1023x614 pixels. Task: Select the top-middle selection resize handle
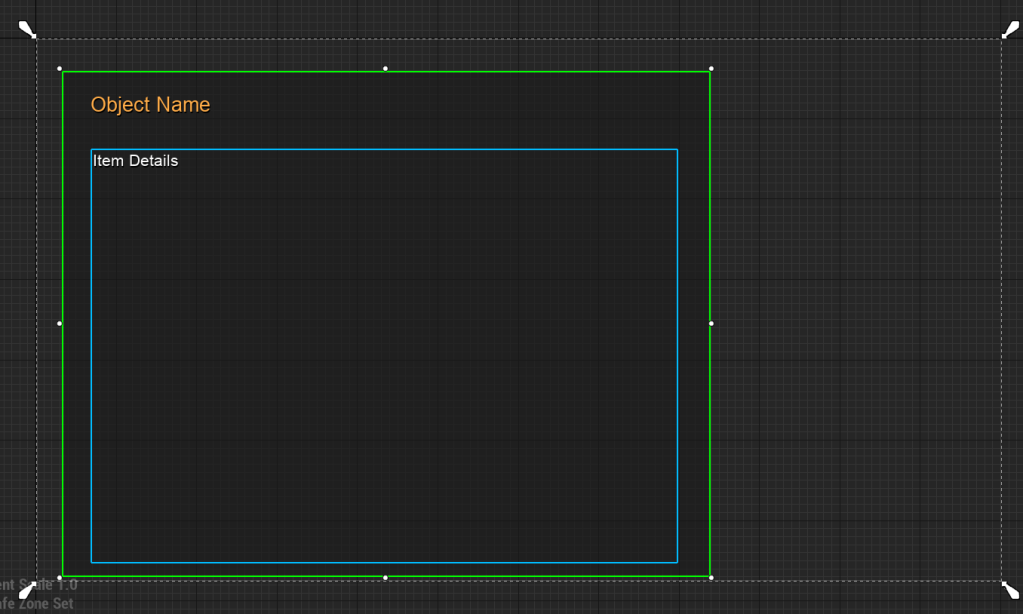[385, 69]
